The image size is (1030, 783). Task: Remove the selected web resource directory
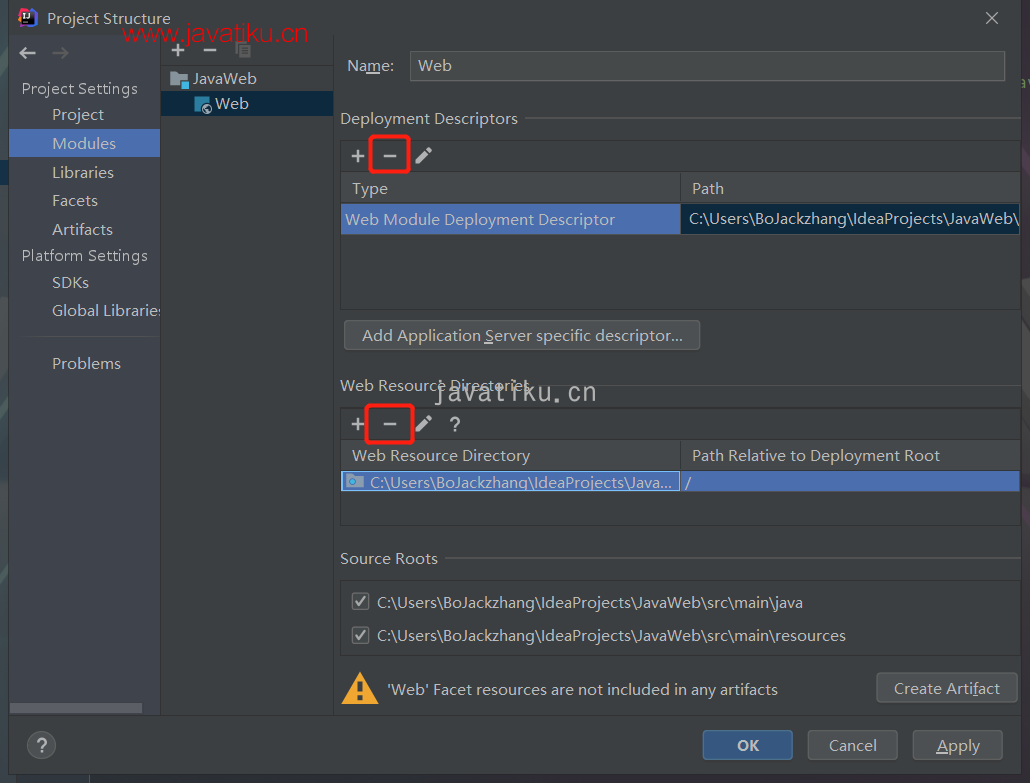[390, 424]
